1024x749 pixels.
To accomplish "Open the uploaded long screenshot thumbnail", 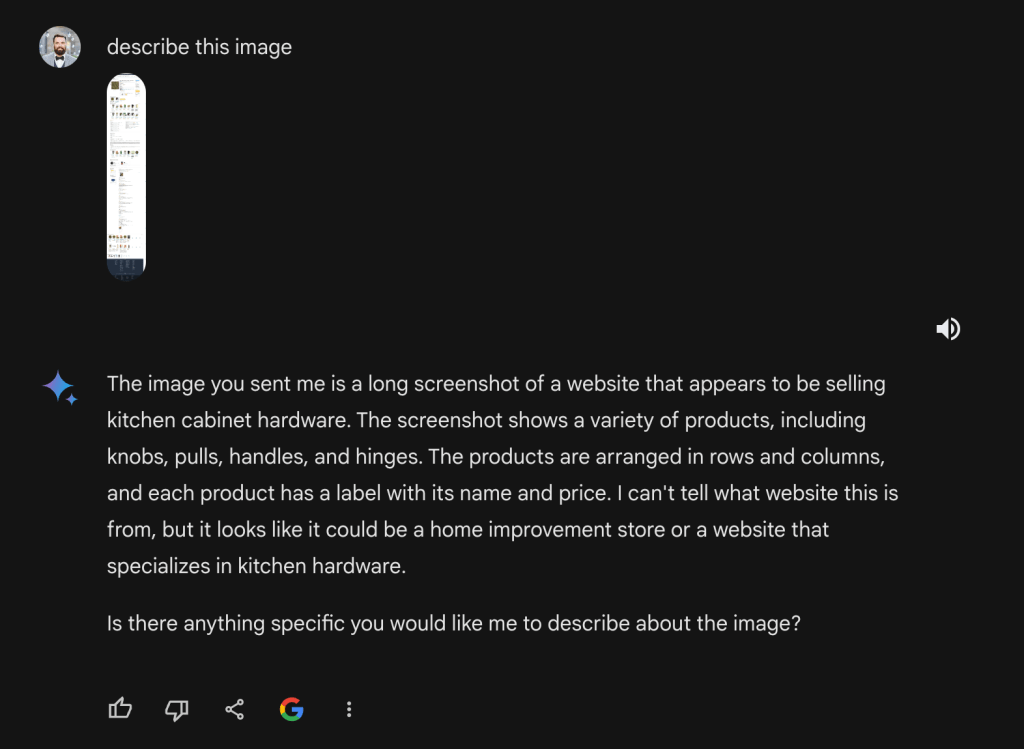I will click(x=126, y=176).
